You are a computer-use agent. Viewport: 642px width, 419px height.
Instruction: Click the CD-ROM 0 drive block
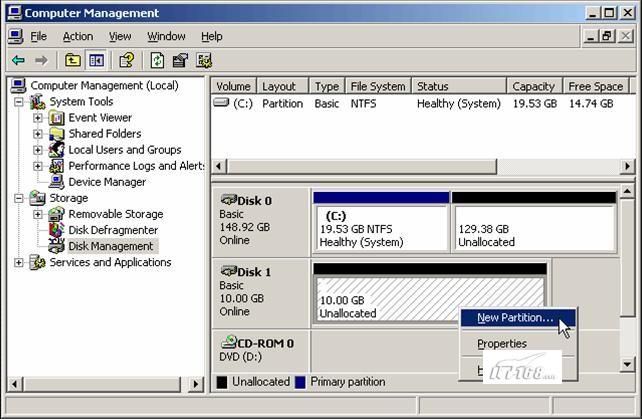[260, 350]
